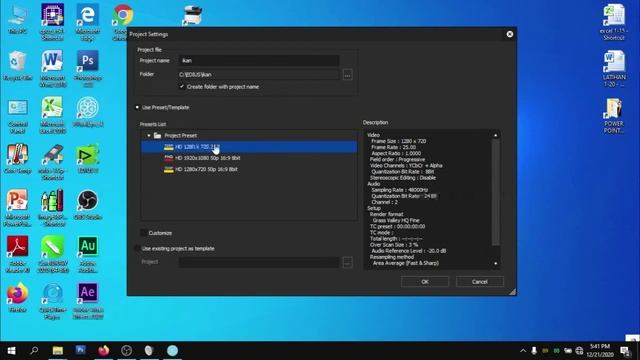Launch Microsoft Word desktop shortcut
Viewport: 640px width, 360px height.
point(52,68)
